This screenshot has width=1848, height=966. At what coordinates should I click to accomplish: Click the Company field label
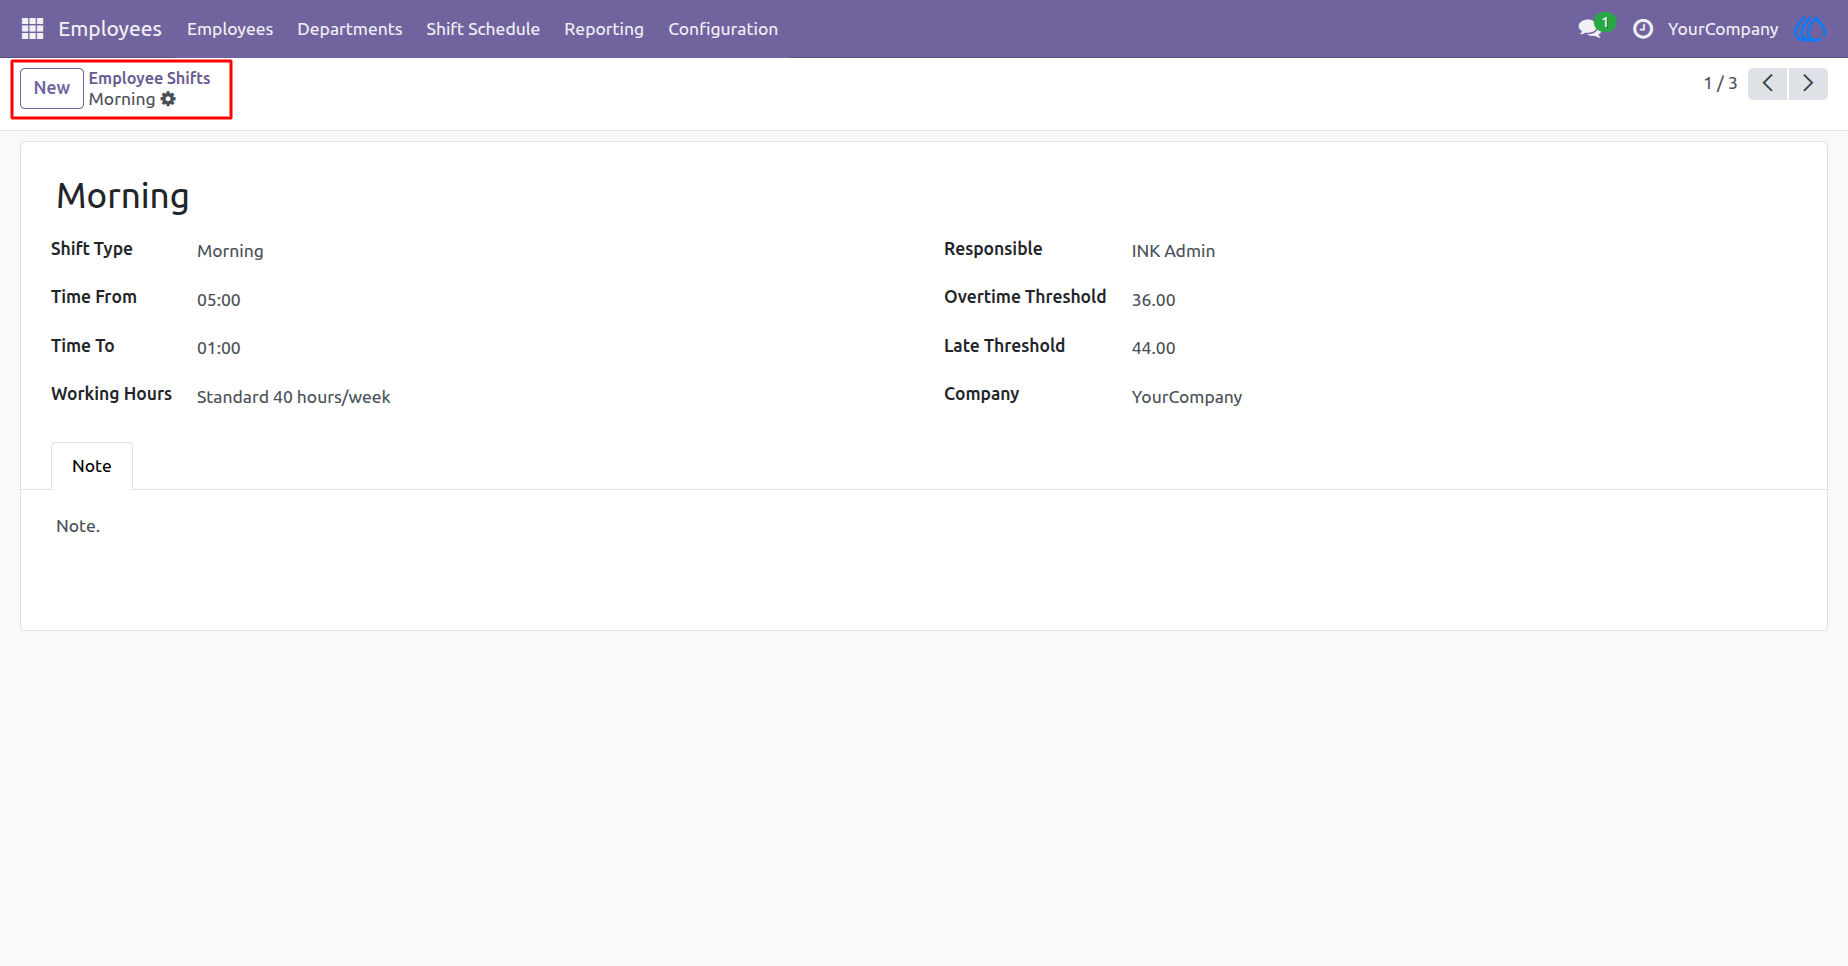[981, 394]
